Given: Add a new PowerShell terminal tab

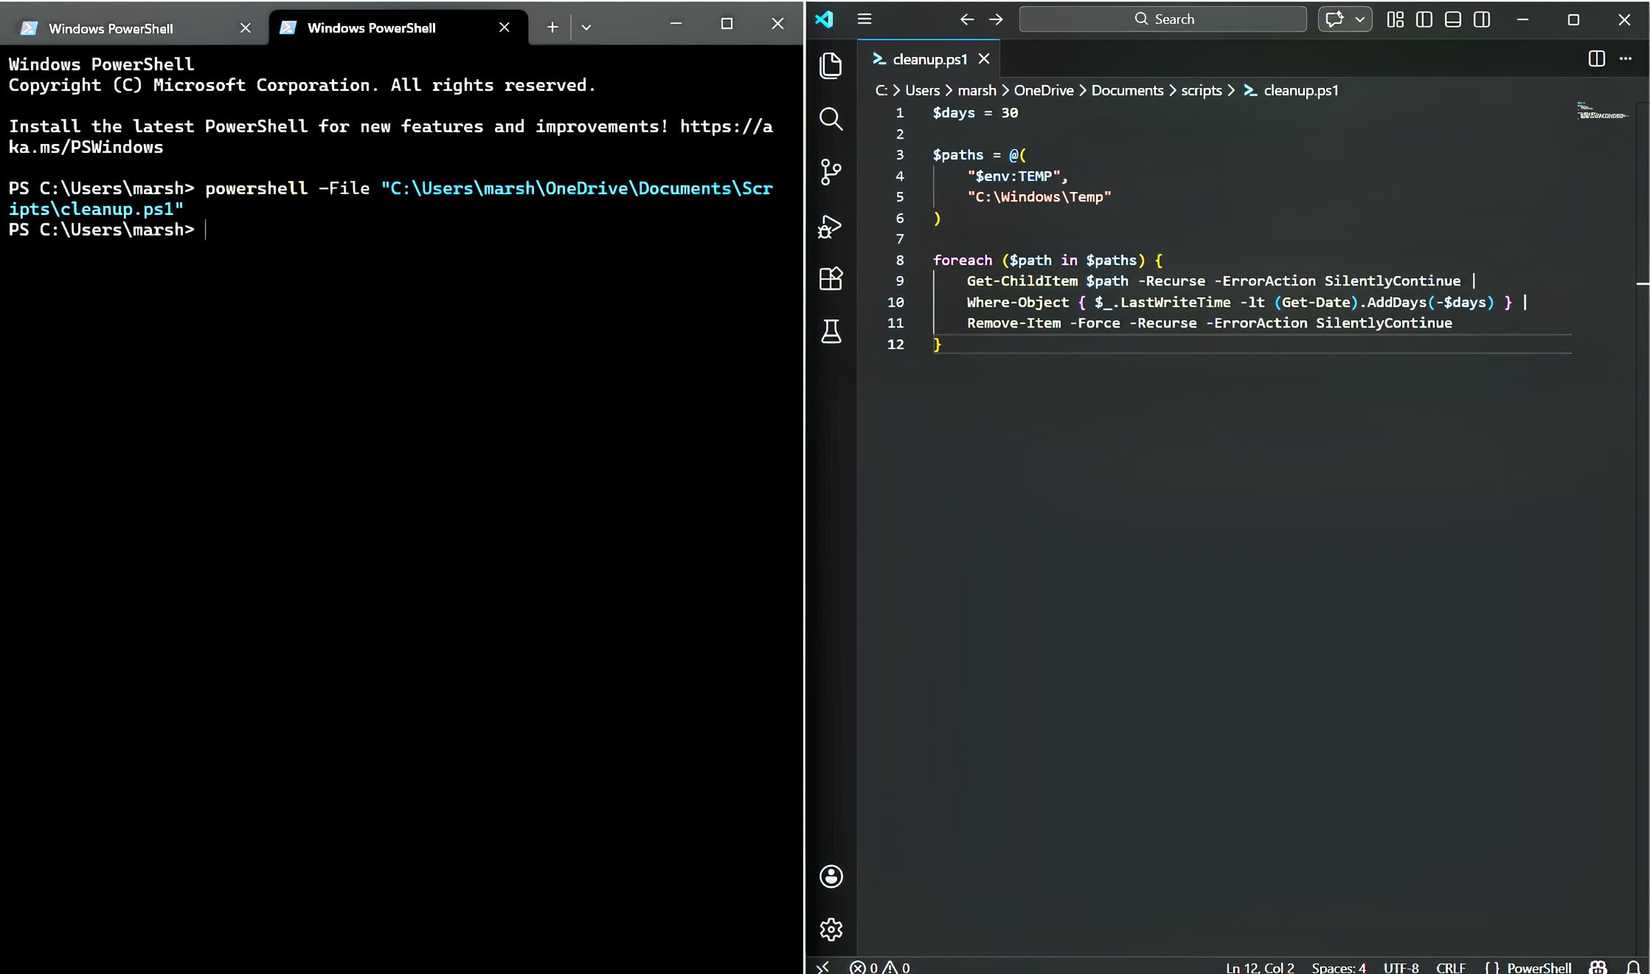Looking at the screenshot, I should click(x=552, y=27).
